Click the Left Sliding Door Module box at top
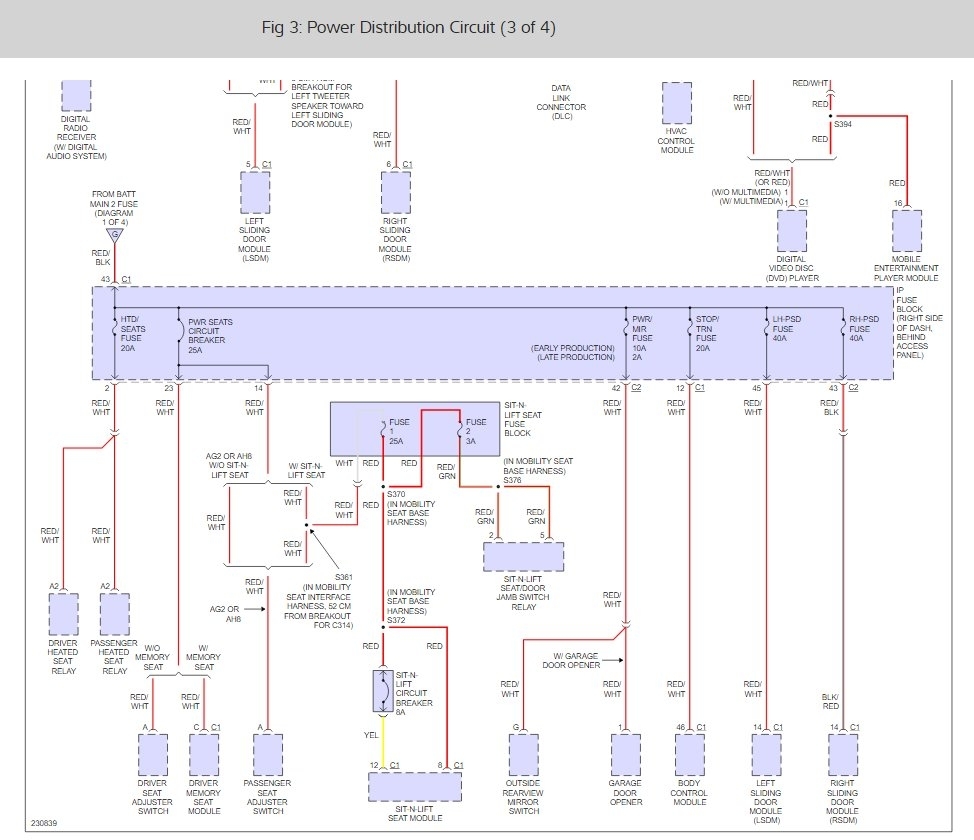 point(255,192)
